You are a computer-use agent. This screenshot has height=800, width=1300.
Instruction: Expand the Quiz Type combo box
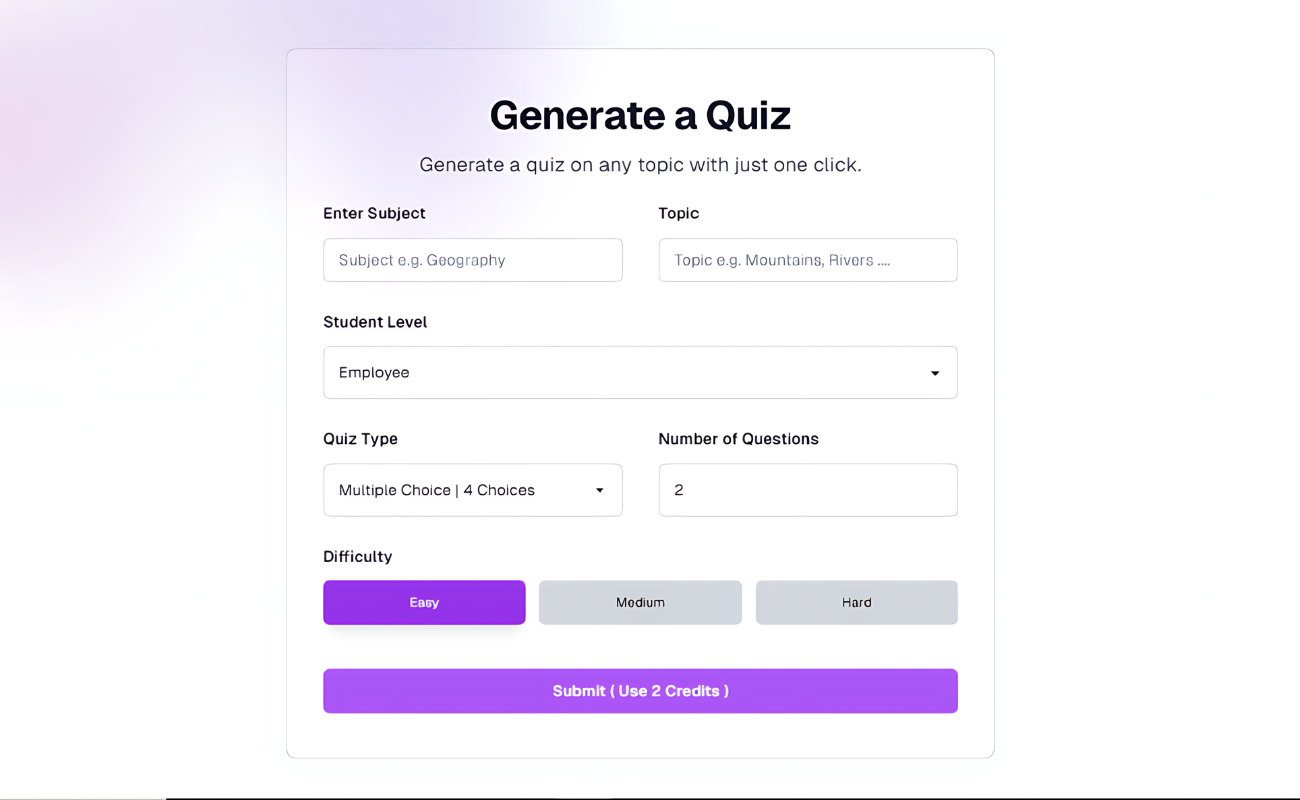point(472,490)
